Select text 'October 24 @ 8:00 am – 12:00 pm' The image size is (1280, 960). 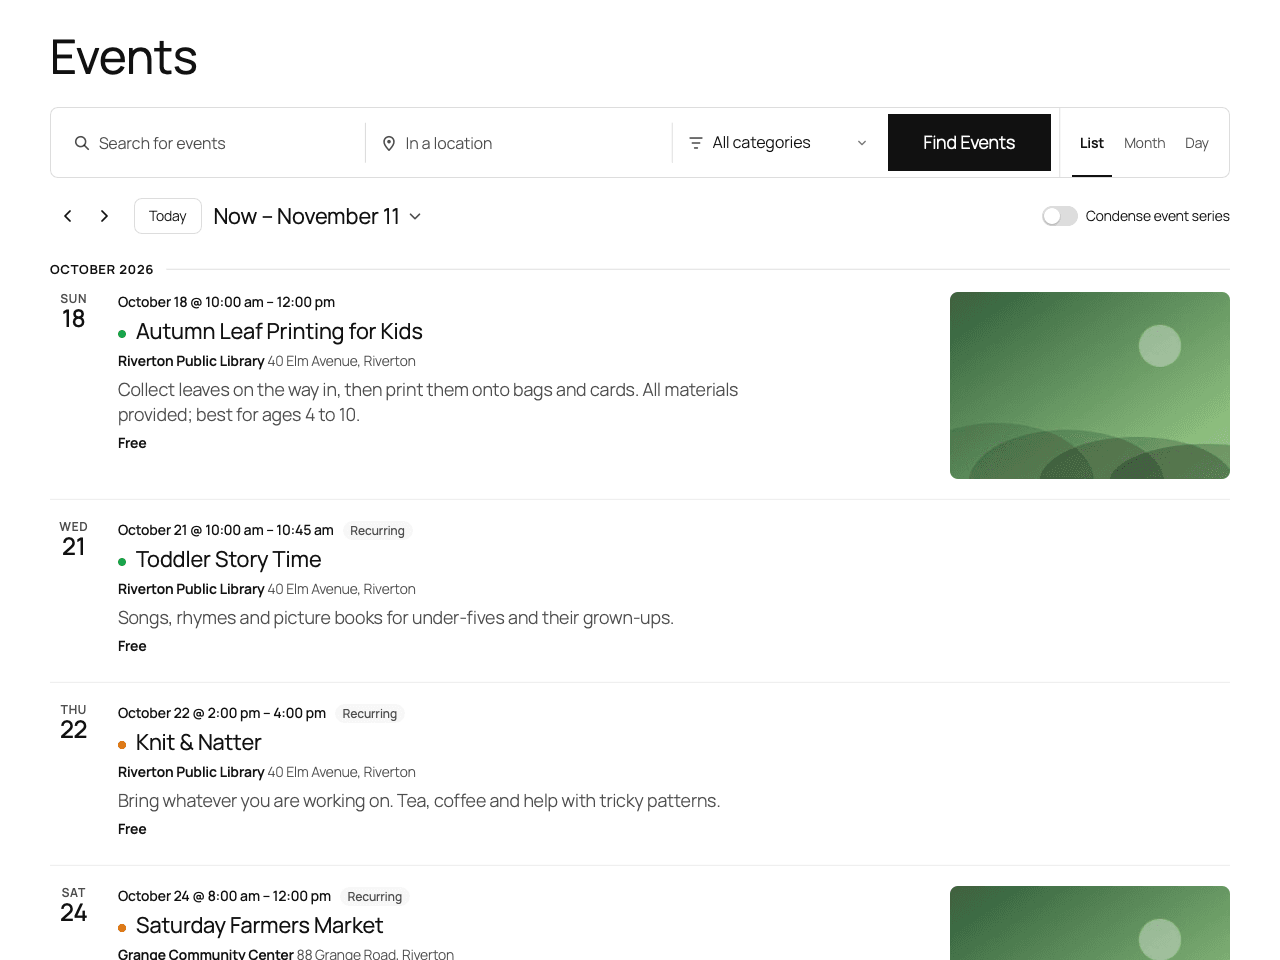click(224, 896)
